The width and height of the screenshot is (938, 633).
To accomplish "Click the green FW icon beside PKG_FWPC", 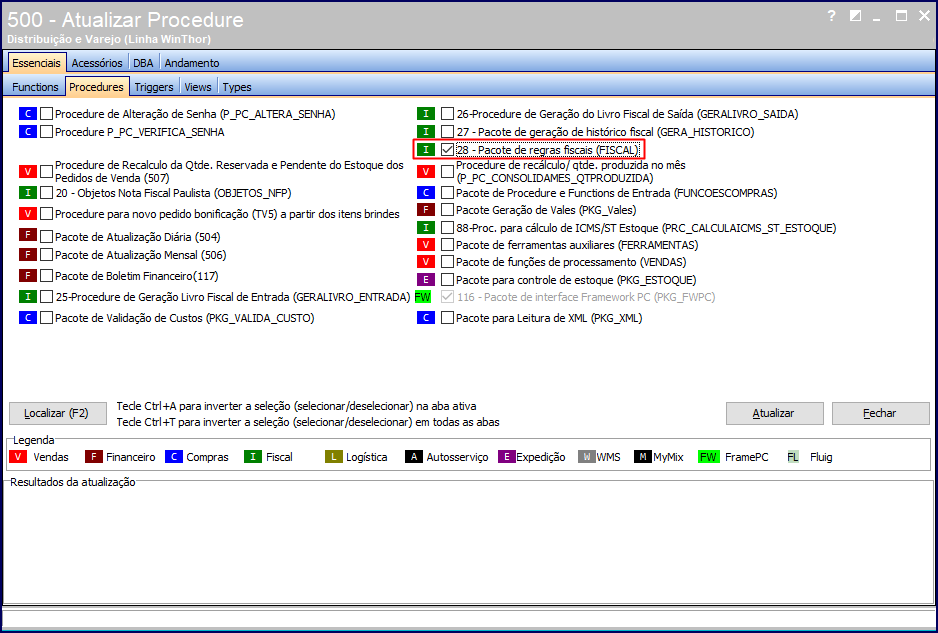I will pos(423,297).
